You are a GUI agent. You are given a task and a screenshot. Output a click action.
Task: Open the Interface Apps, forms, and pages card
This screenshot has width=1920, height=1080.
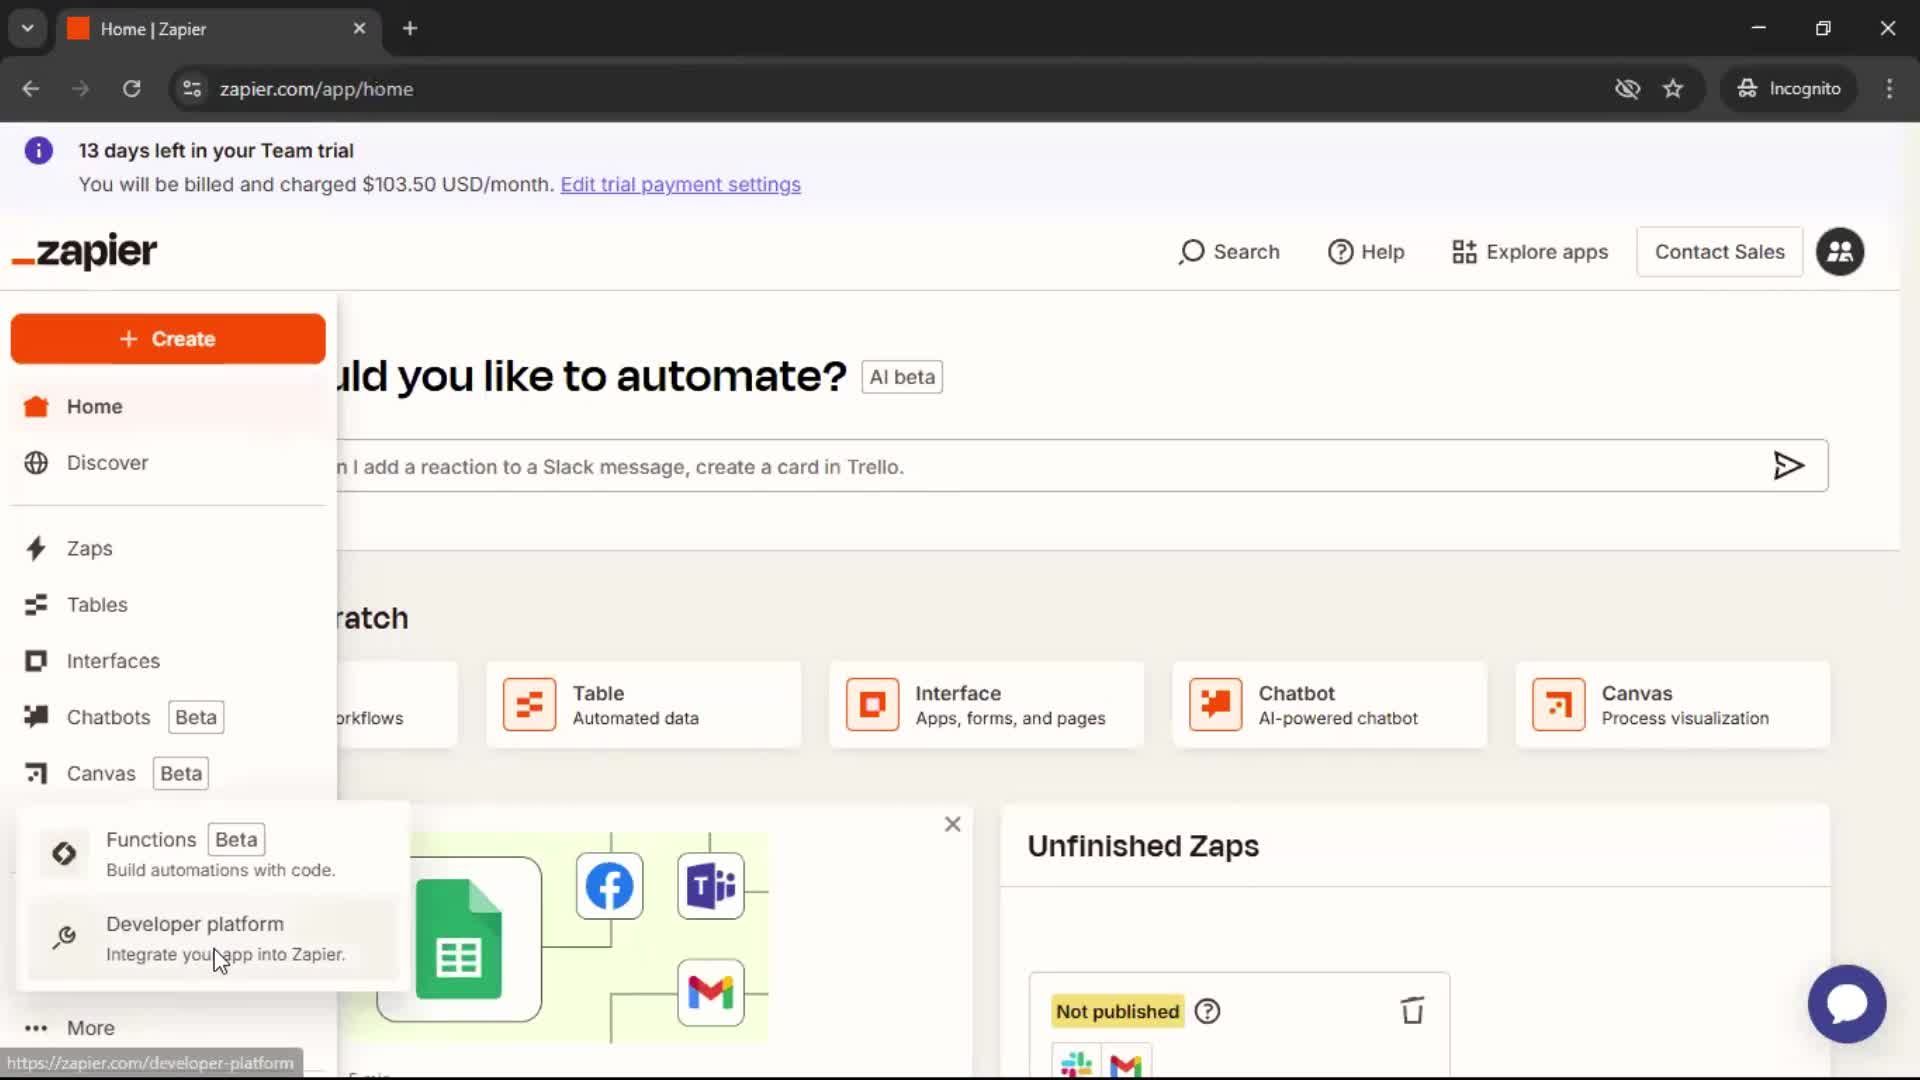click(x=986, y=704)
